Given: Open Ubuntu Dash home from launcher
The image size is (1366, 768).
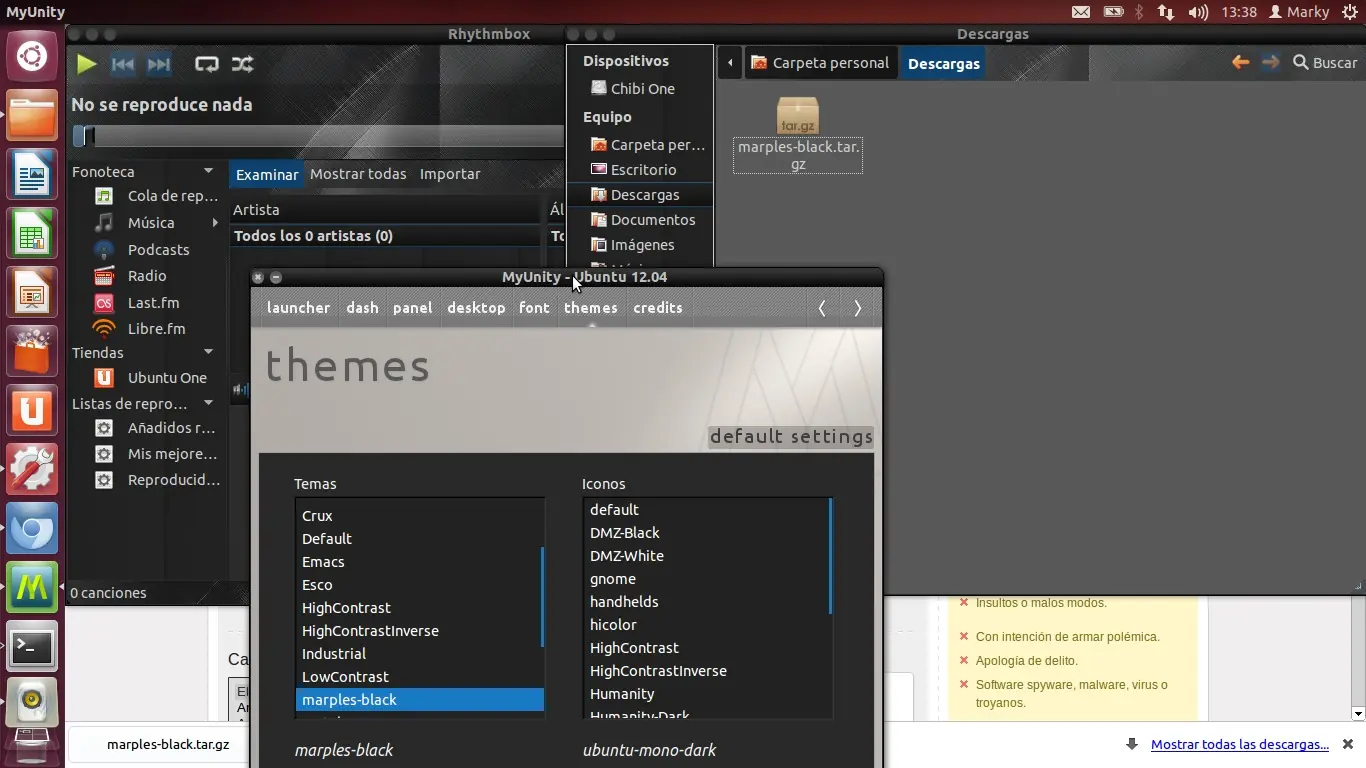Looking at the screenshot, I should (32, 56).
